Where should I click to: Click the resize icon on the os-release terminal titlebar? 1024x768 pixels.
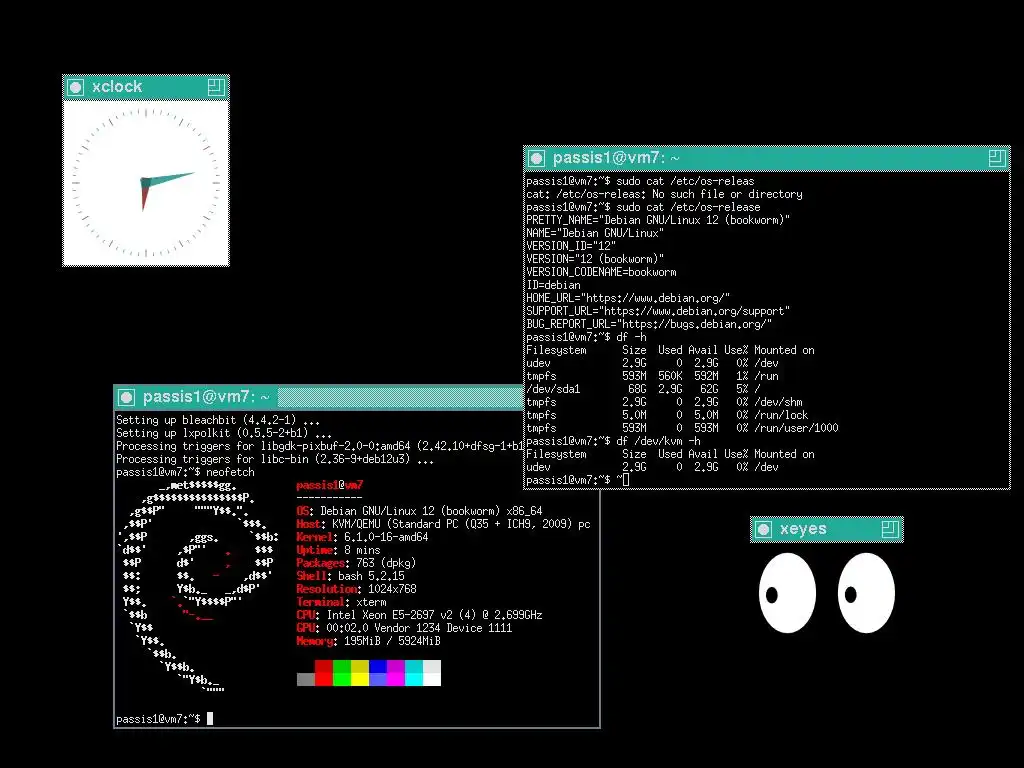click(x=997, y=158)
